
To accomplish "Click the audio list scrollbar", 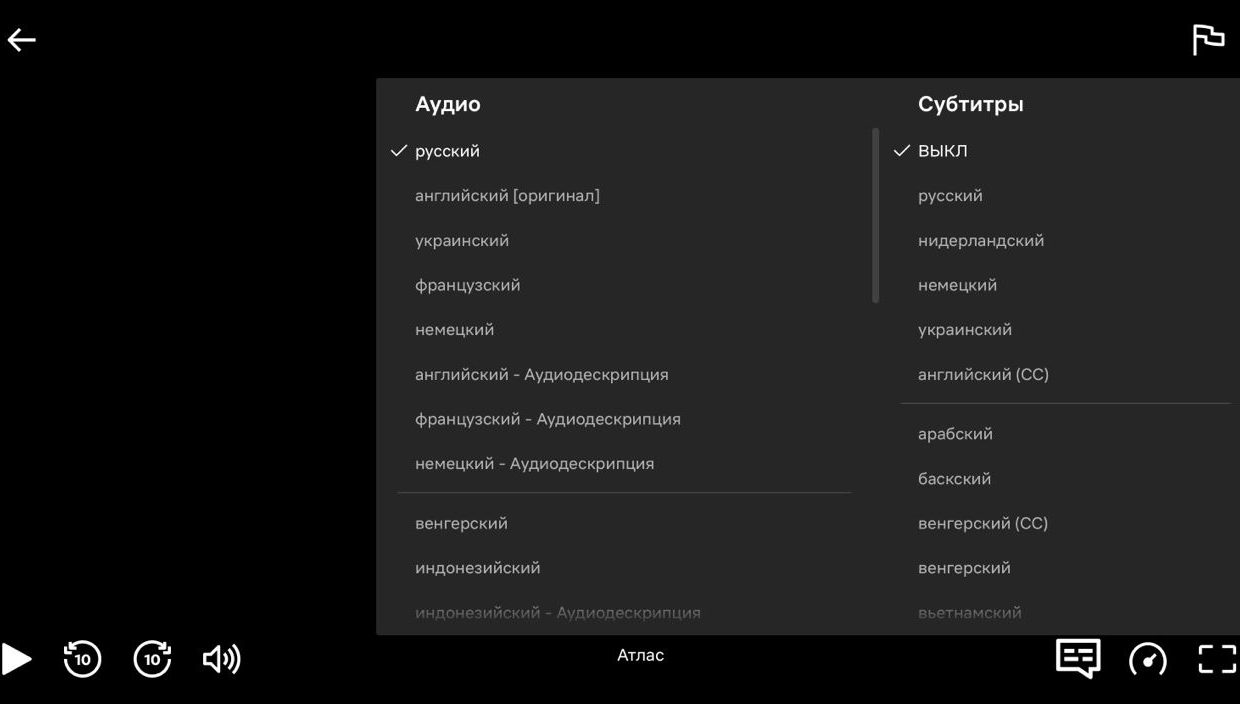I will (876, 215).
